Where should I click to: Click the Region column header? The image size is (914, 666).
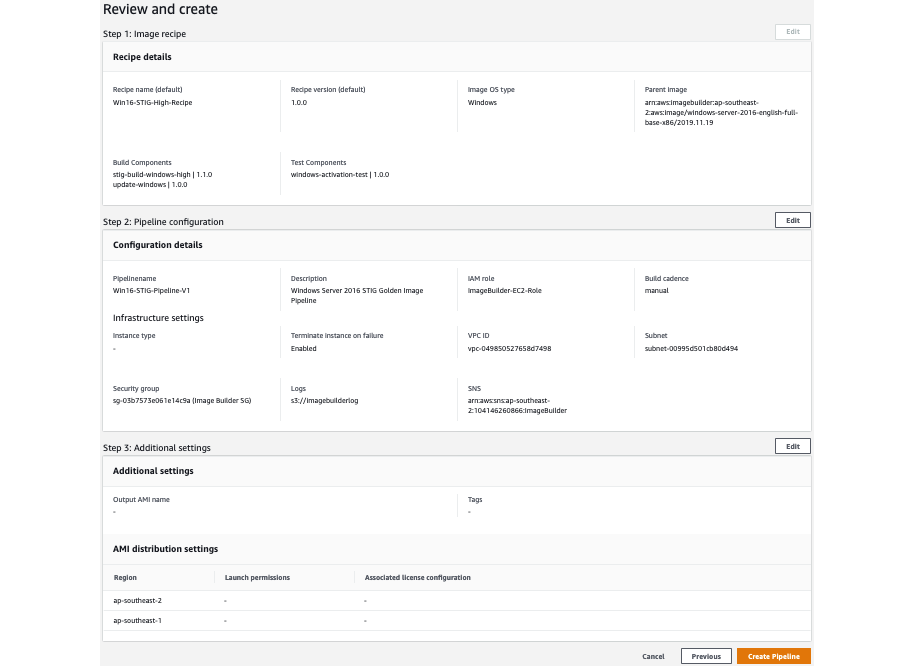click(124, 577)
